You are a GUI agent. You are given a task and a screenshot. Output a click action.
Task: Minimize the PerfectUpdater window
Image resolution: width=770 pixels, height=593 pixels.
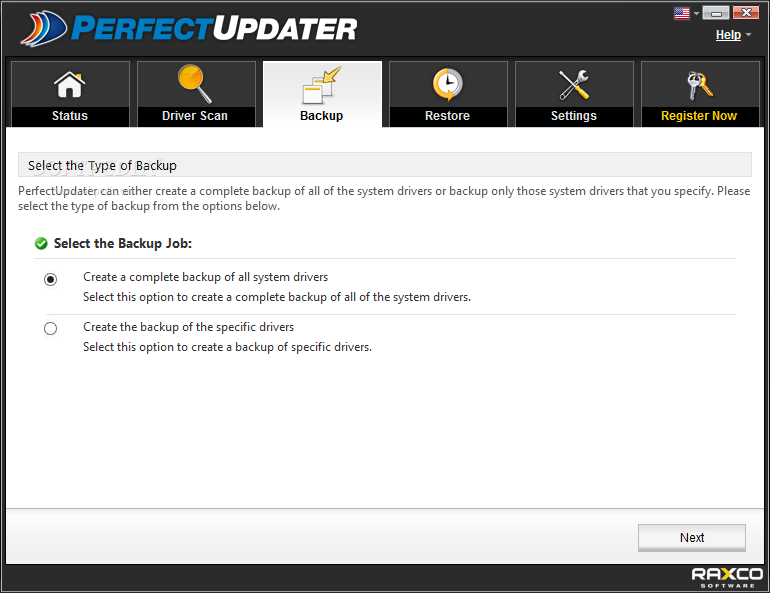click(x=716, y=13)
